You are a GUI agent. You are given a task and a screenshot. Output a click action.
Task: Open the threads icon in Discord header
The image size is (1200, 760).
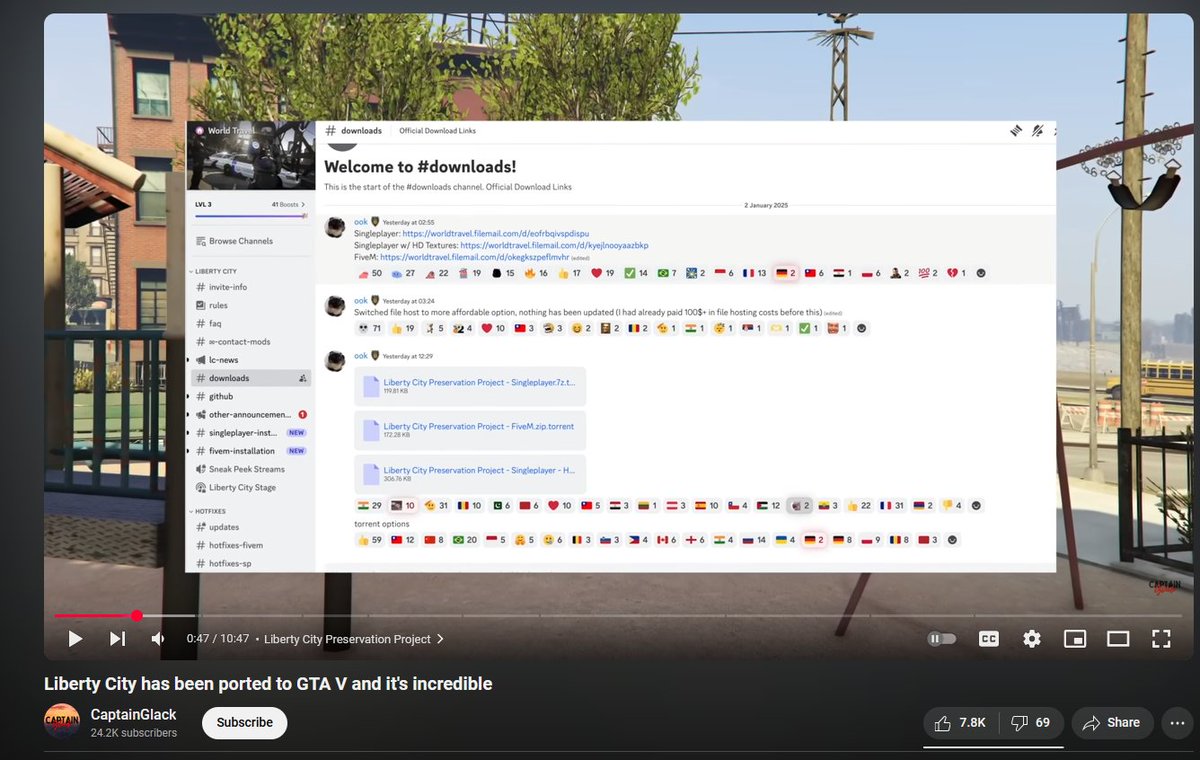(x=1015, y=130)
